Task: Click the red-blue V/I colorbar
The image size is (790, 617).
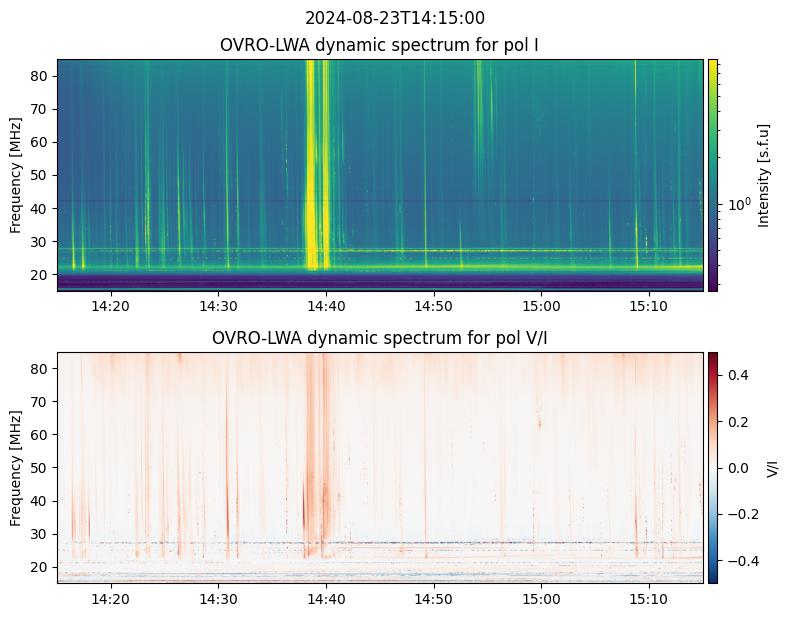Action: tap(712, 468)
